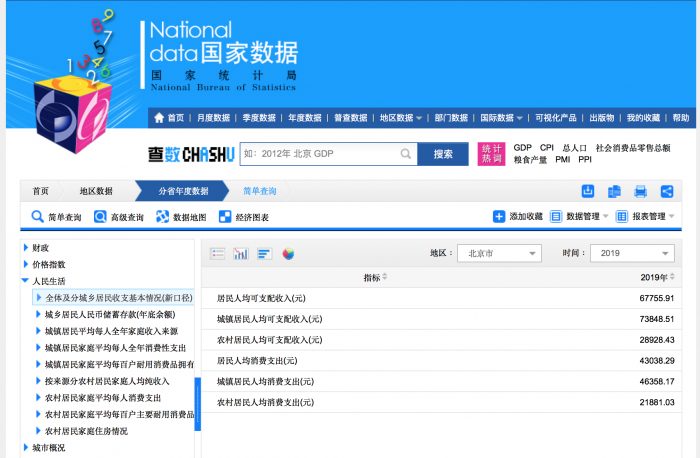Open the 地区 dropdown showing 北京市
700x458 pixels.
(501, 254)
